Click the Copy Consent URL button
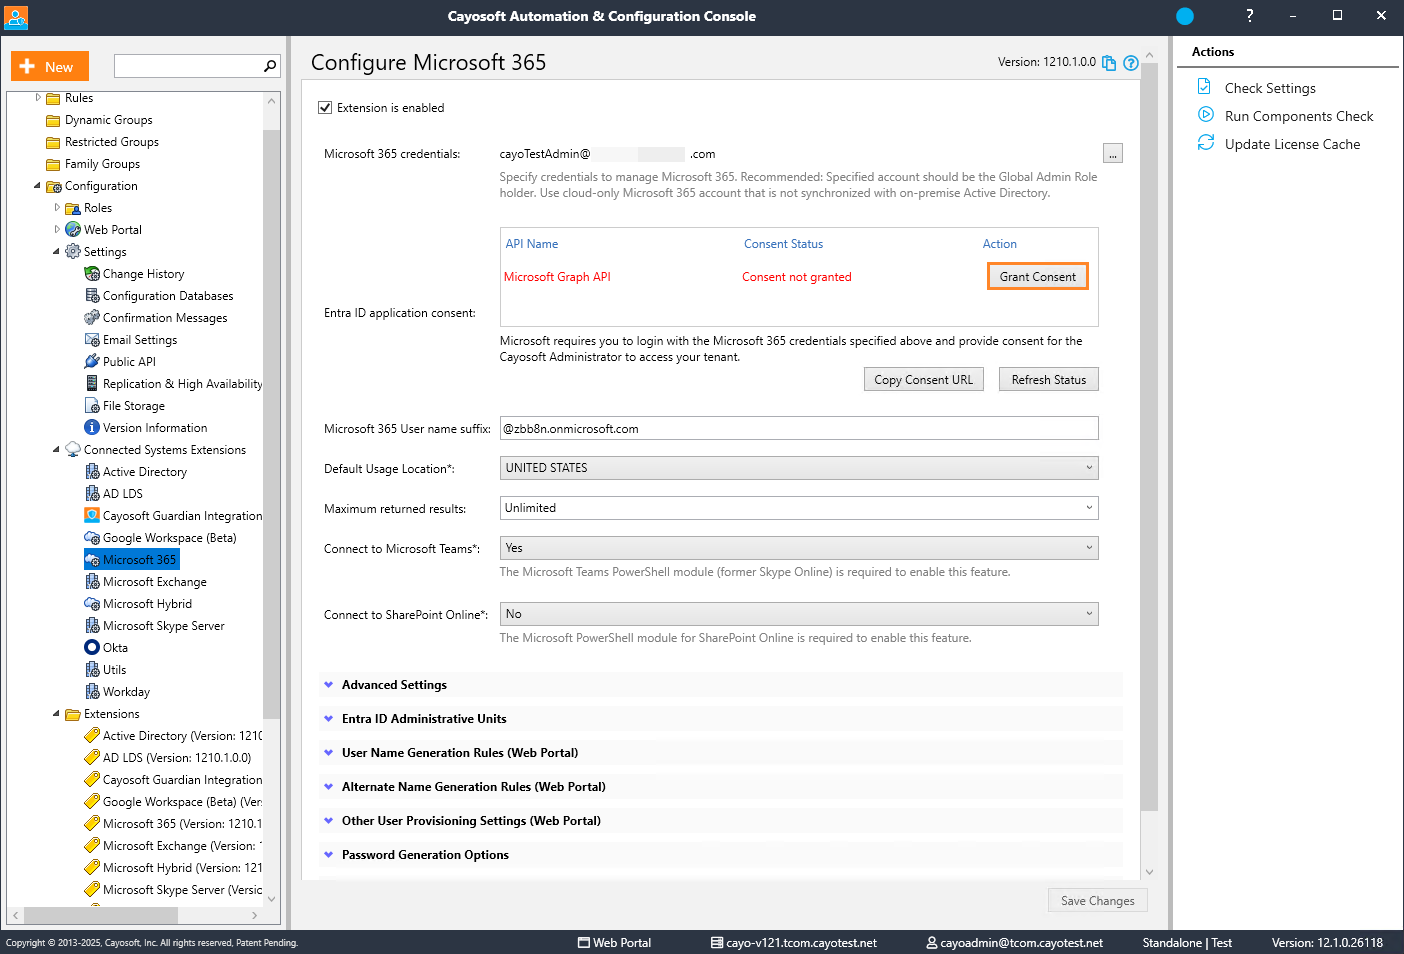 [x=923, y=379]
